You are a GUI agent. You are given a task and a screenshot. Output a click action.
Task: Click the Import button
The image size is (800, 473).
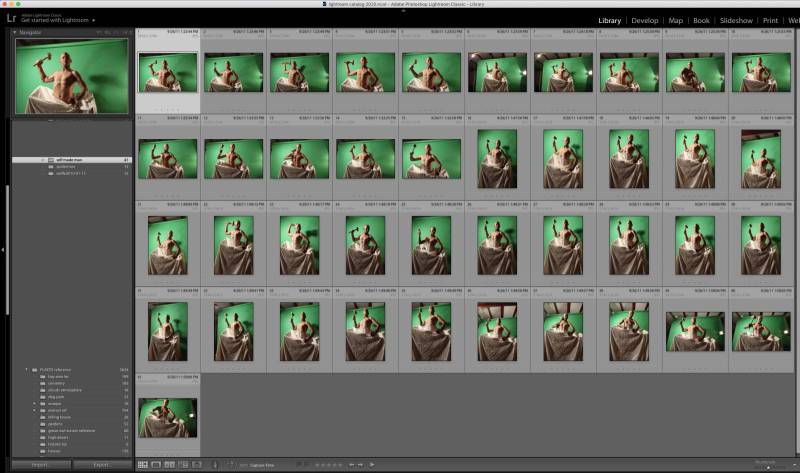coord(39,465)
